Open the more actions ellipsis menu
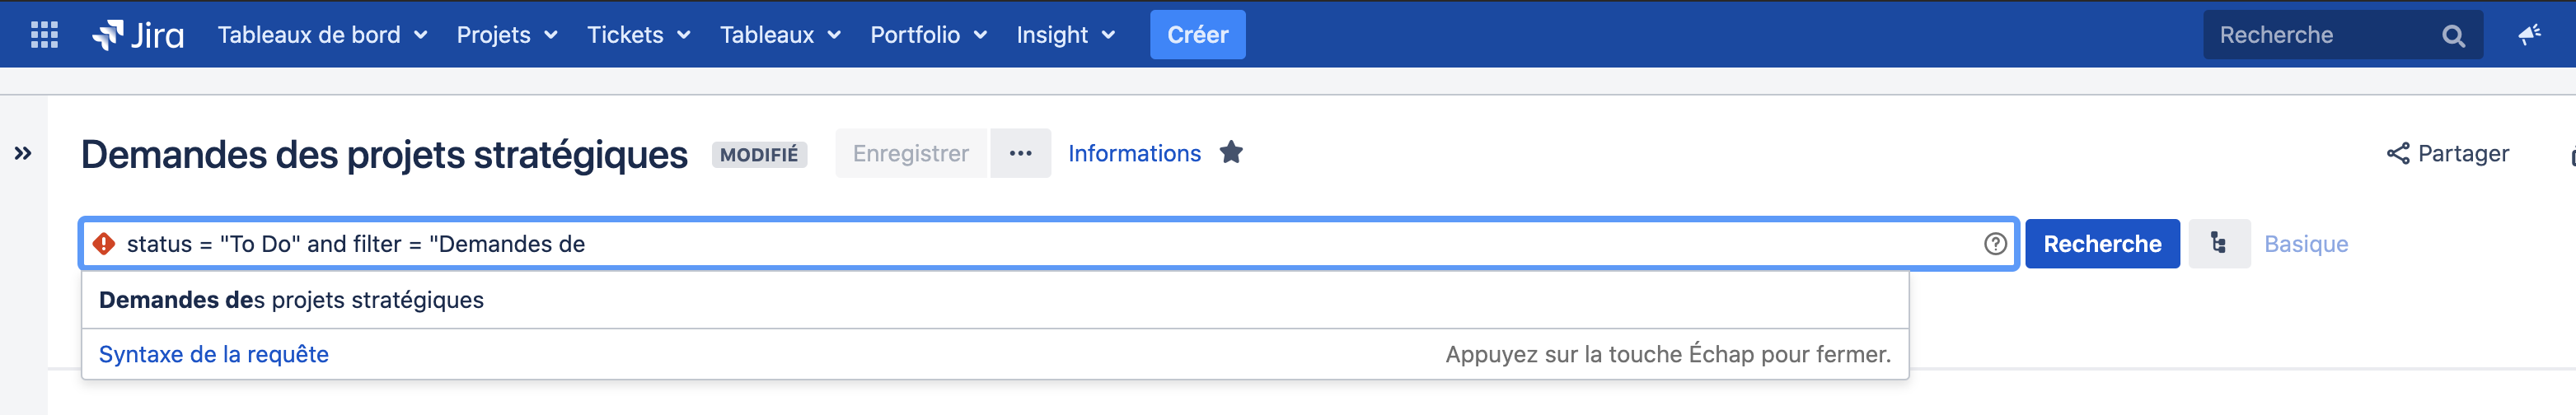2576x415 pixels. (x=1020, y=153)
